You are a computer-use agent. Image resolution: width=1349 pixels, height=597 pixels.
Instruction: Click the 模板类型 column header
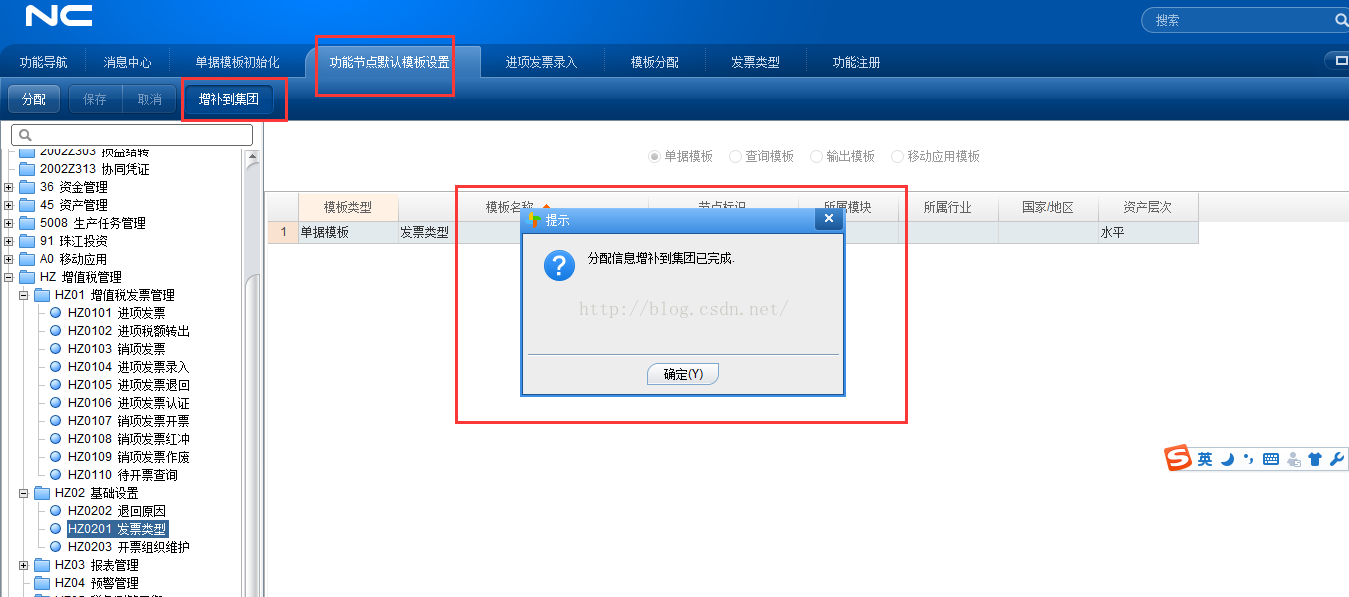[x=348, y=207]
